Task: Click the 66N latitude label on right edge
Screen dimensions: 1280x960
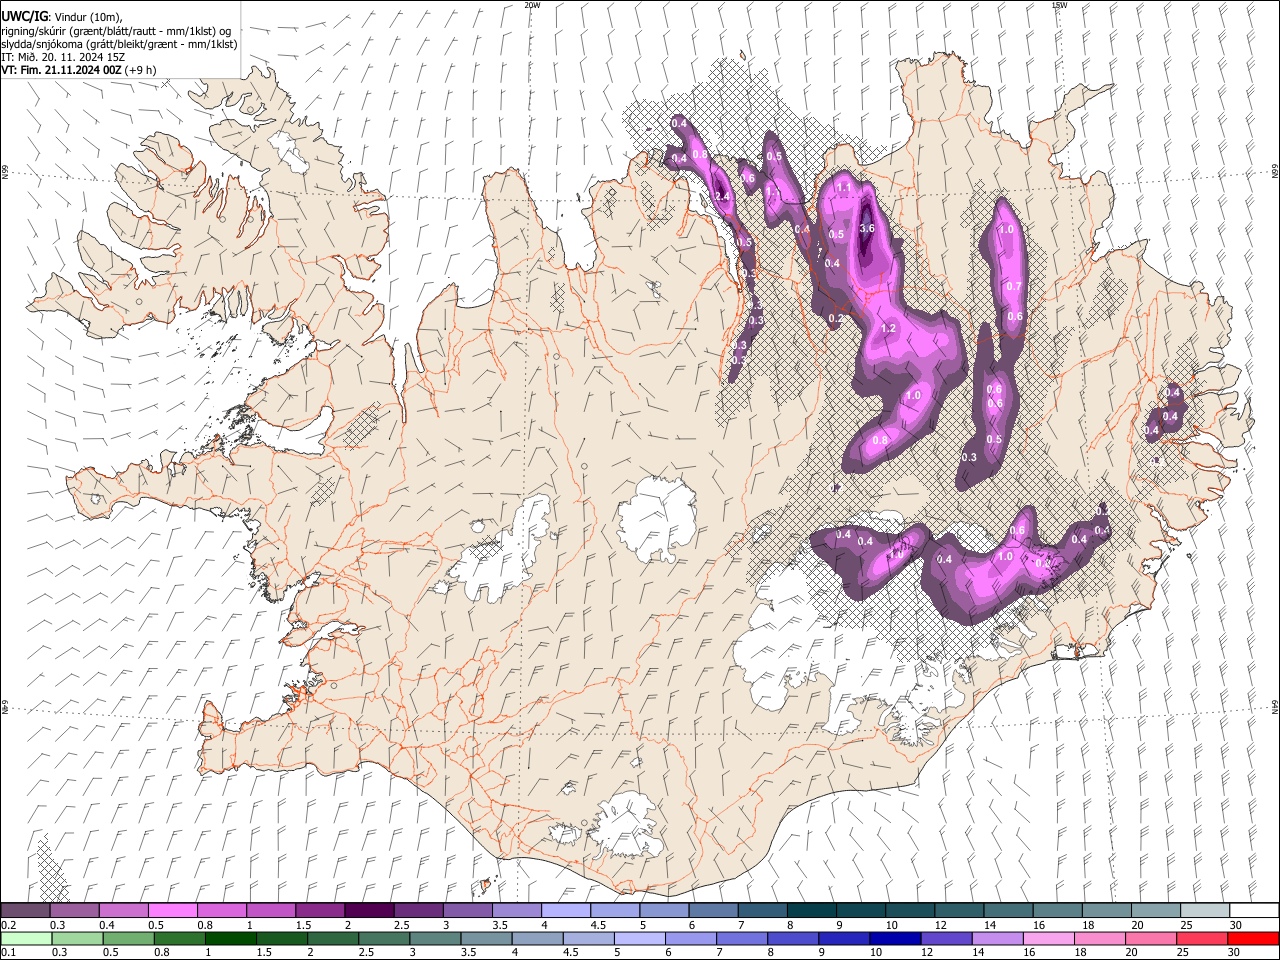Action: pyautogui.click(x=1275, y=171)
